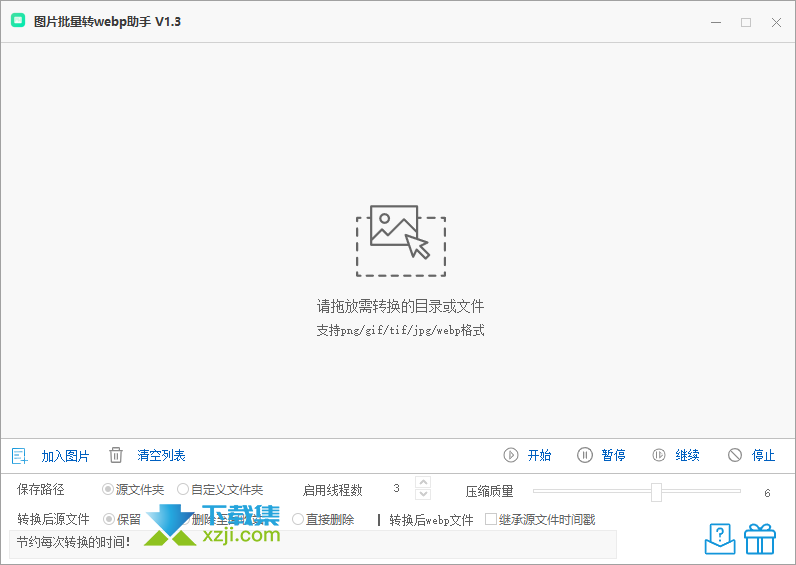The height and width of the screenshot is (565, 796).
Task: Click the trash can icon
Action: [x=116, y=455]
